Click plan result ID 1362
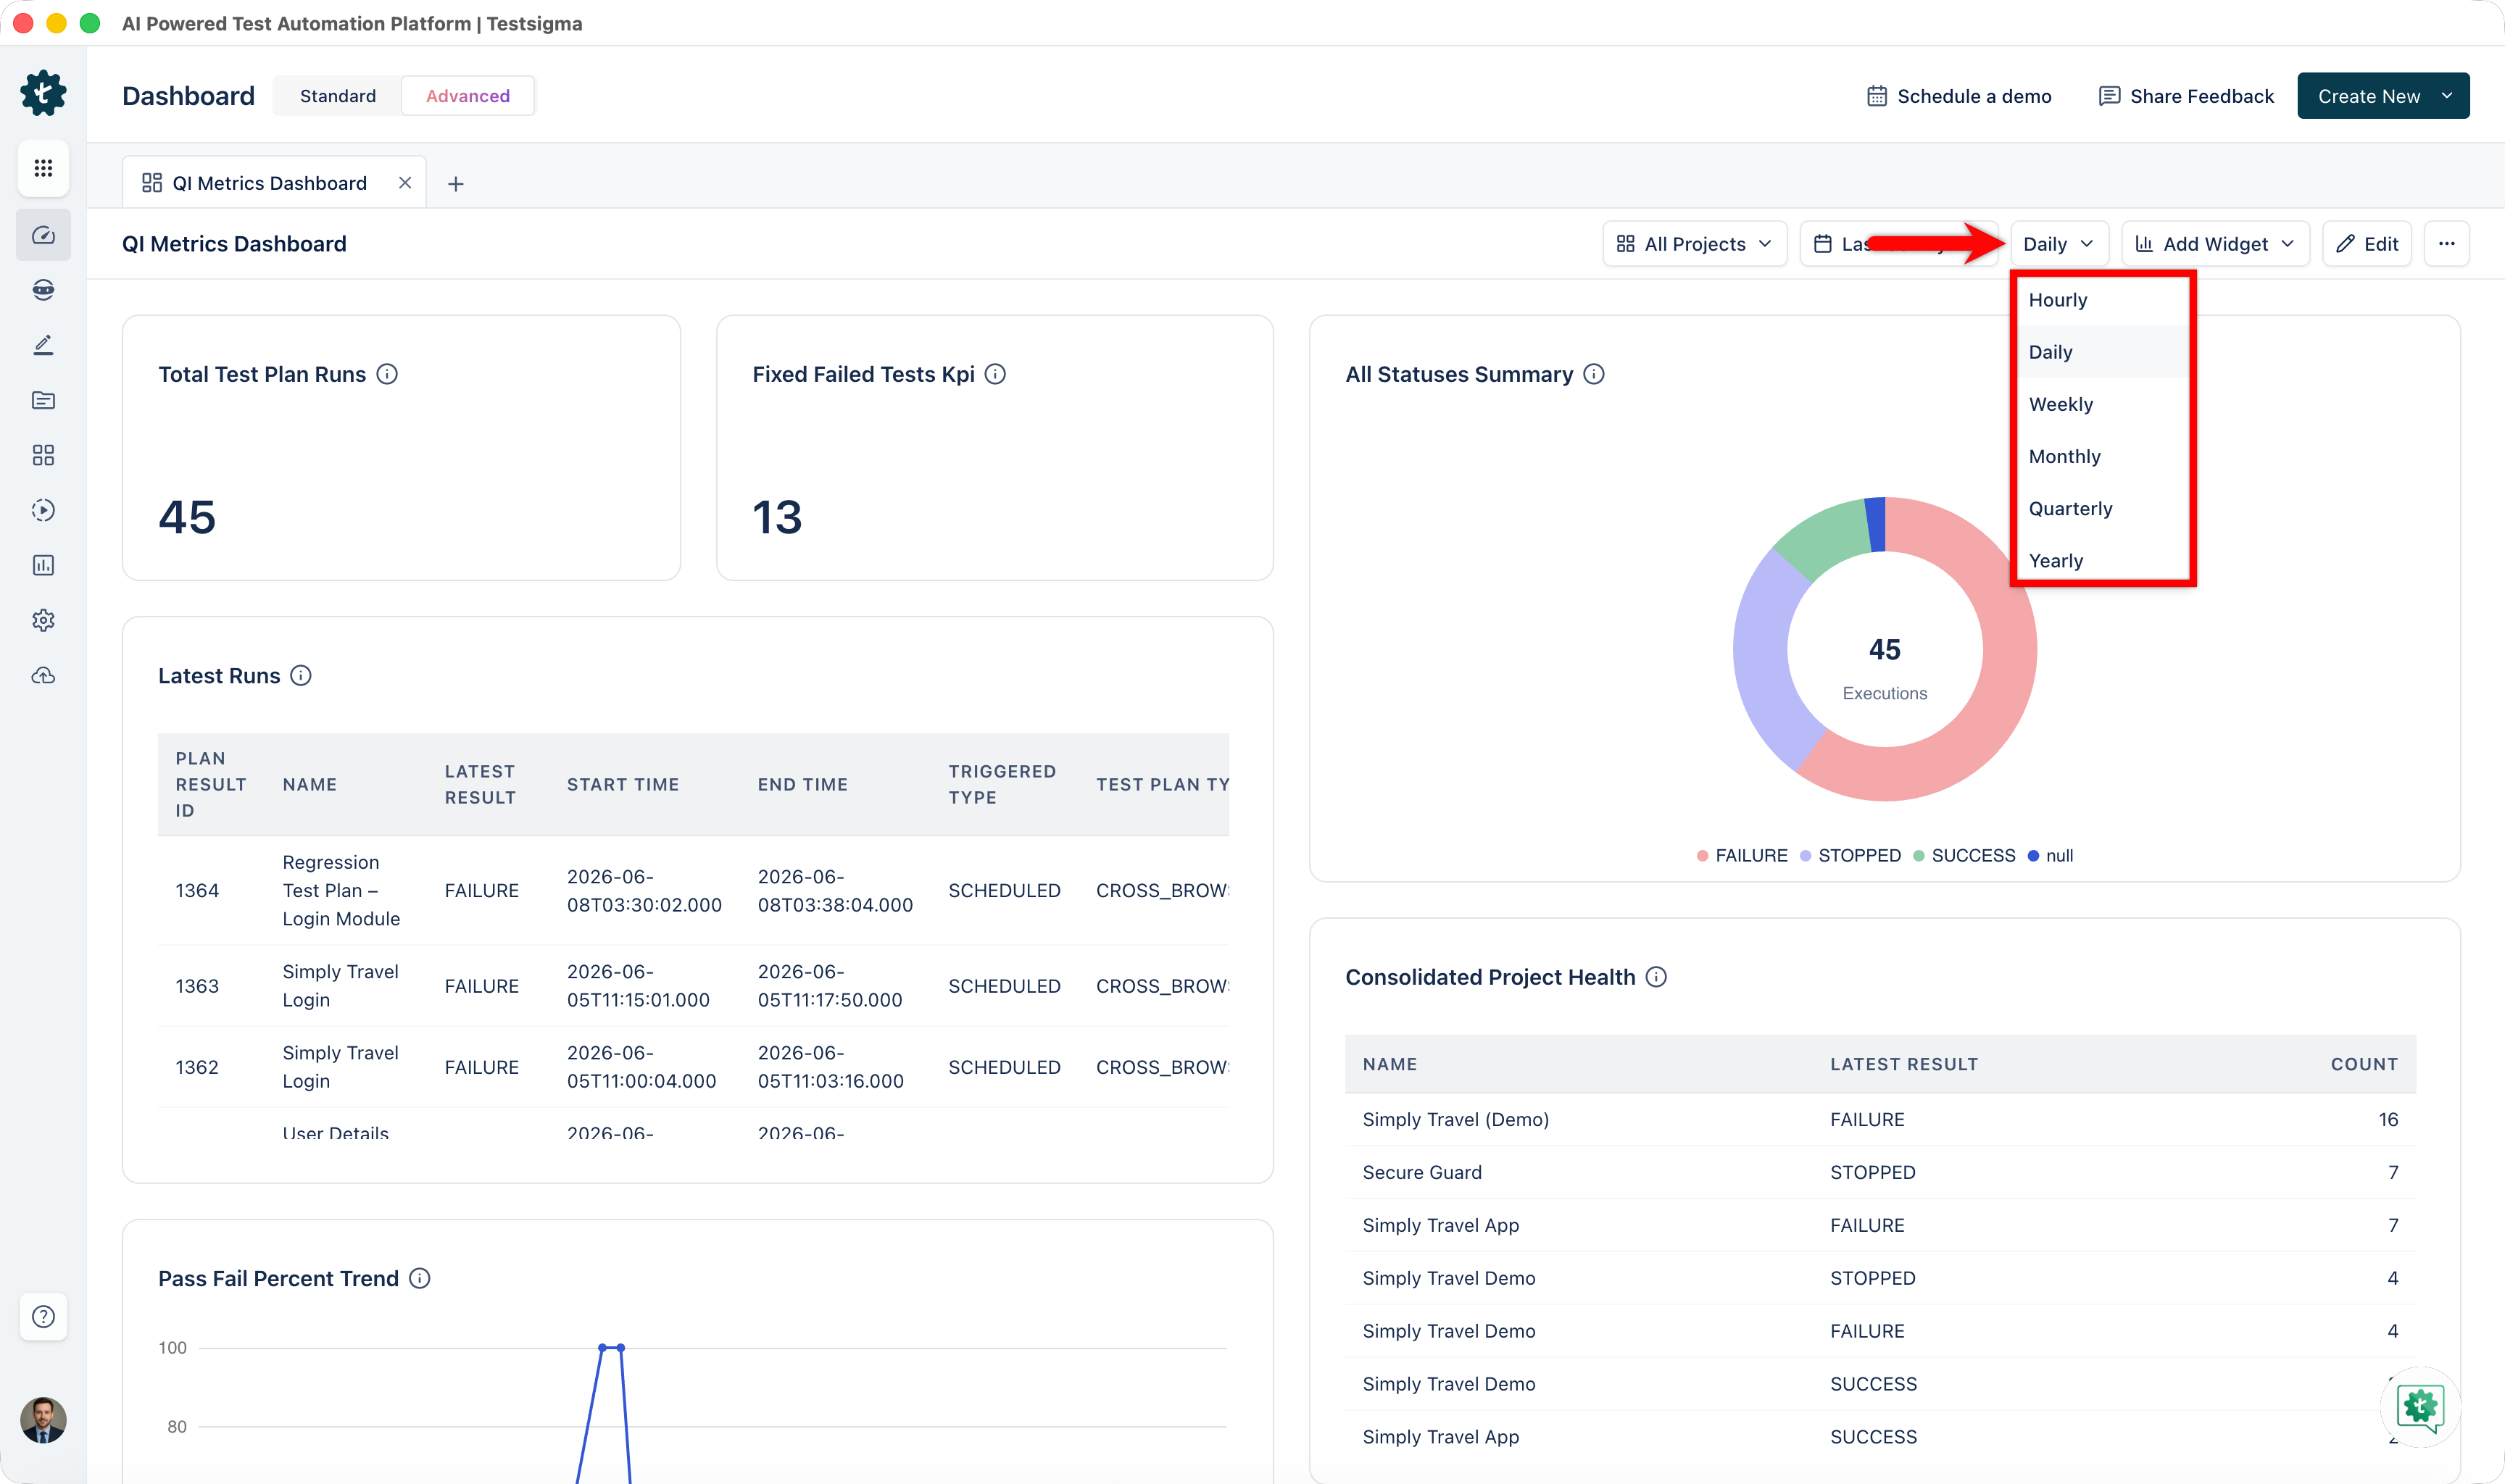The width and height of the screenshot is (2505, 1484). (197, 1067)
